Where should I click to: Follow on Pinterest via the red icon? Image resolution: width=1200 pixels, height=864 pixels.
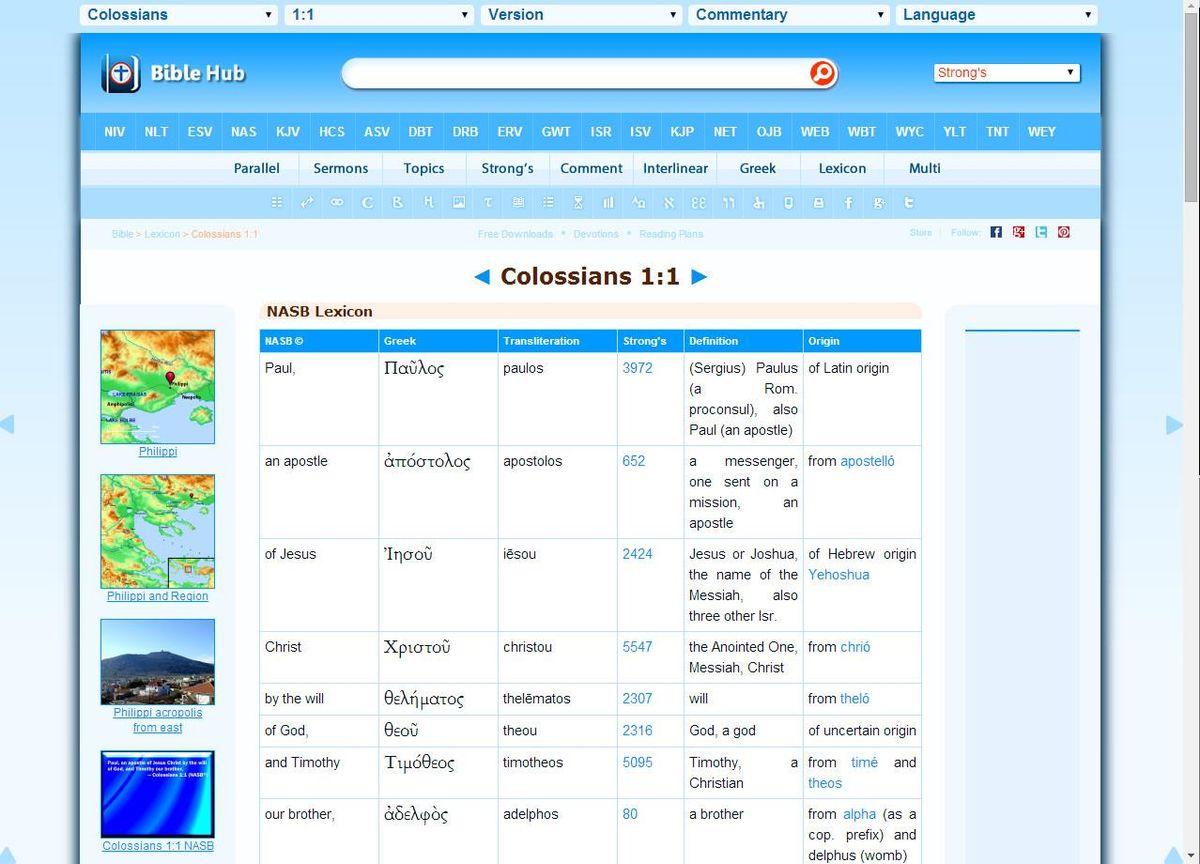(x=1064, y=232)
